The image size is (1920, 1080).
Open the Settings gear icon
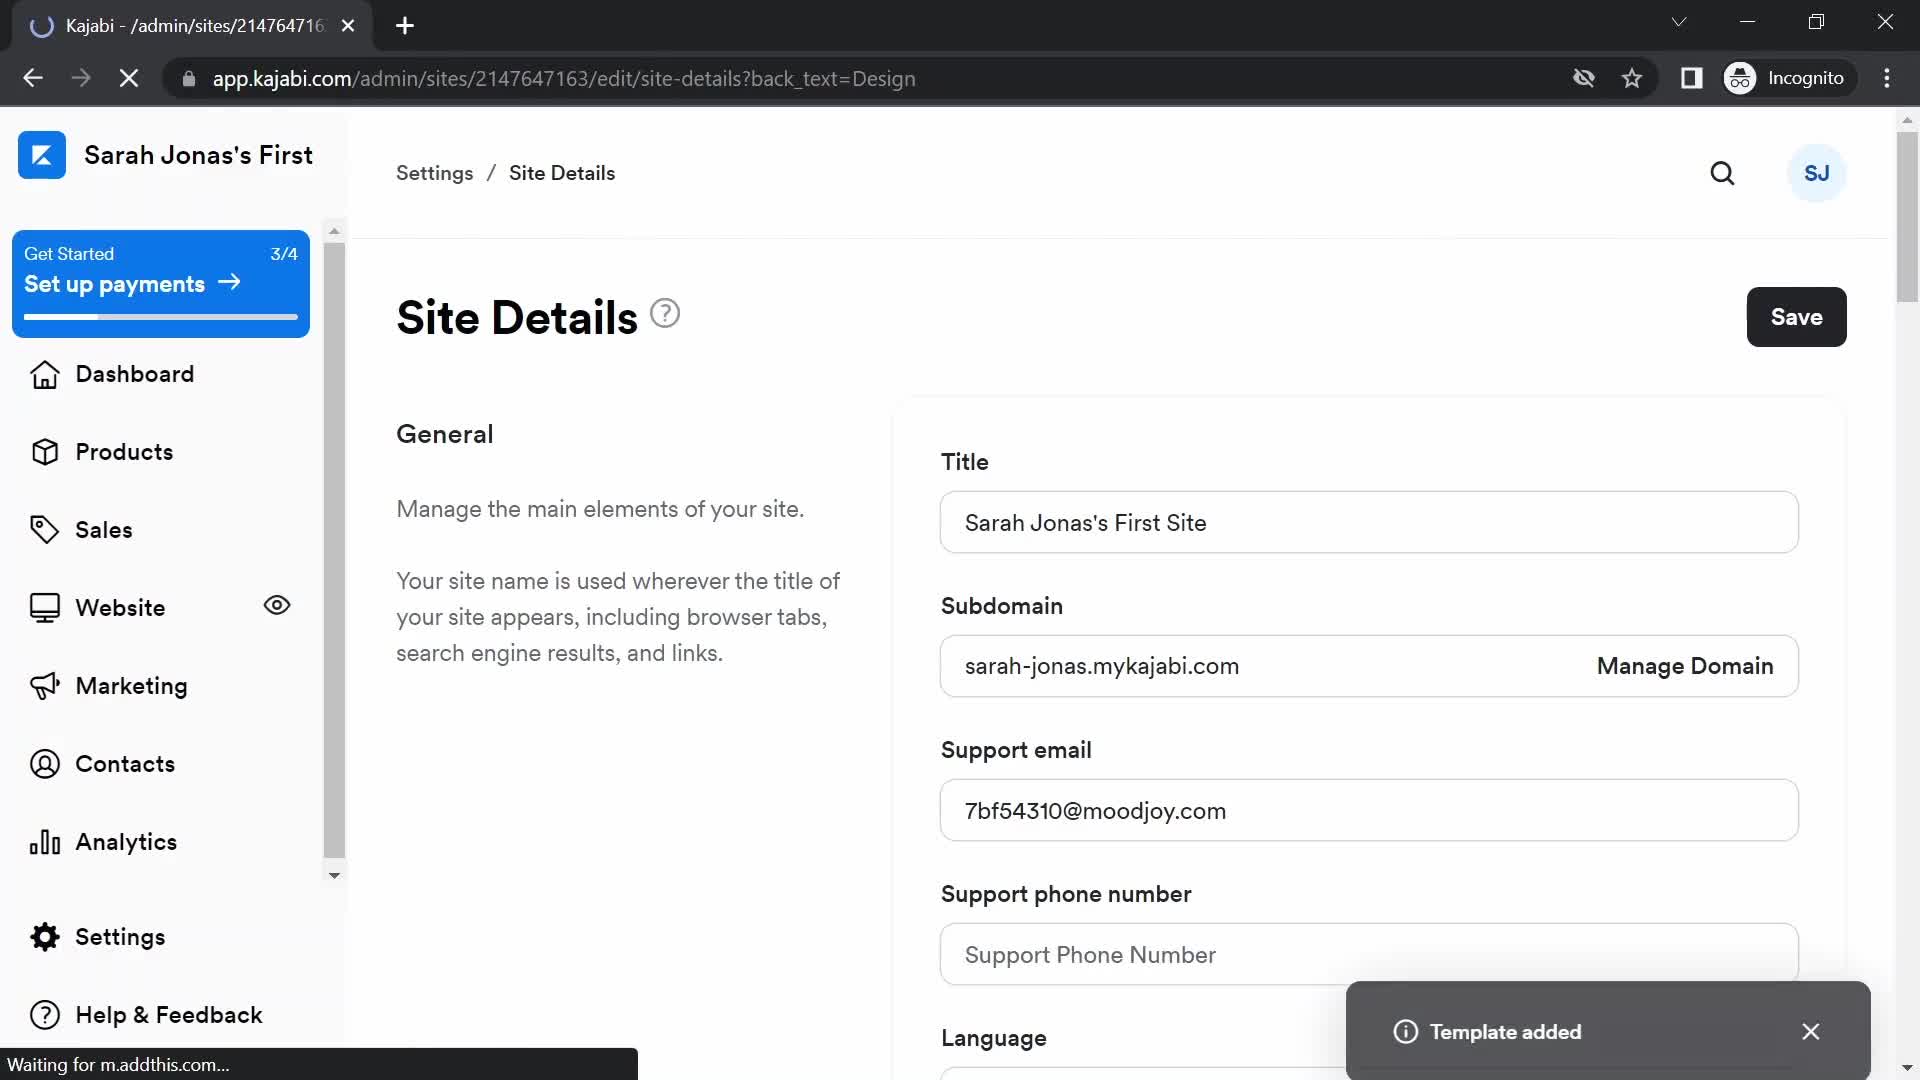(x=45, y=937)
